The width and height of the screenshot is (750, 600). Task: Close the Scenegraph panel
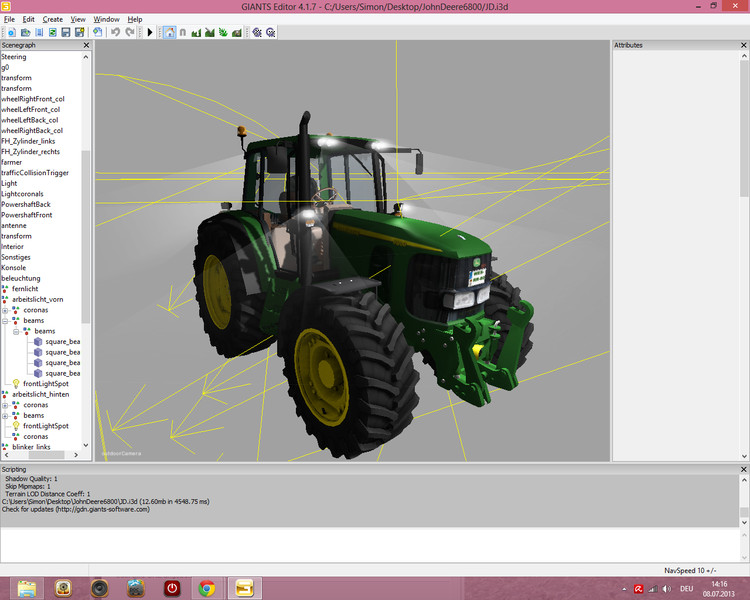[x=86, y=45]
